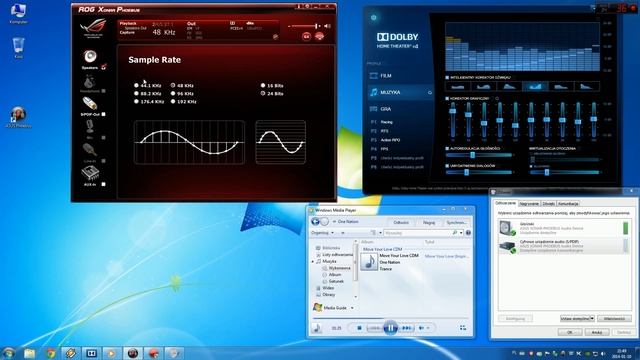Choose the sixth equalizer preset curve in Dolby
640x360 pixels.
pyautogui.click(x=587, y=86)
